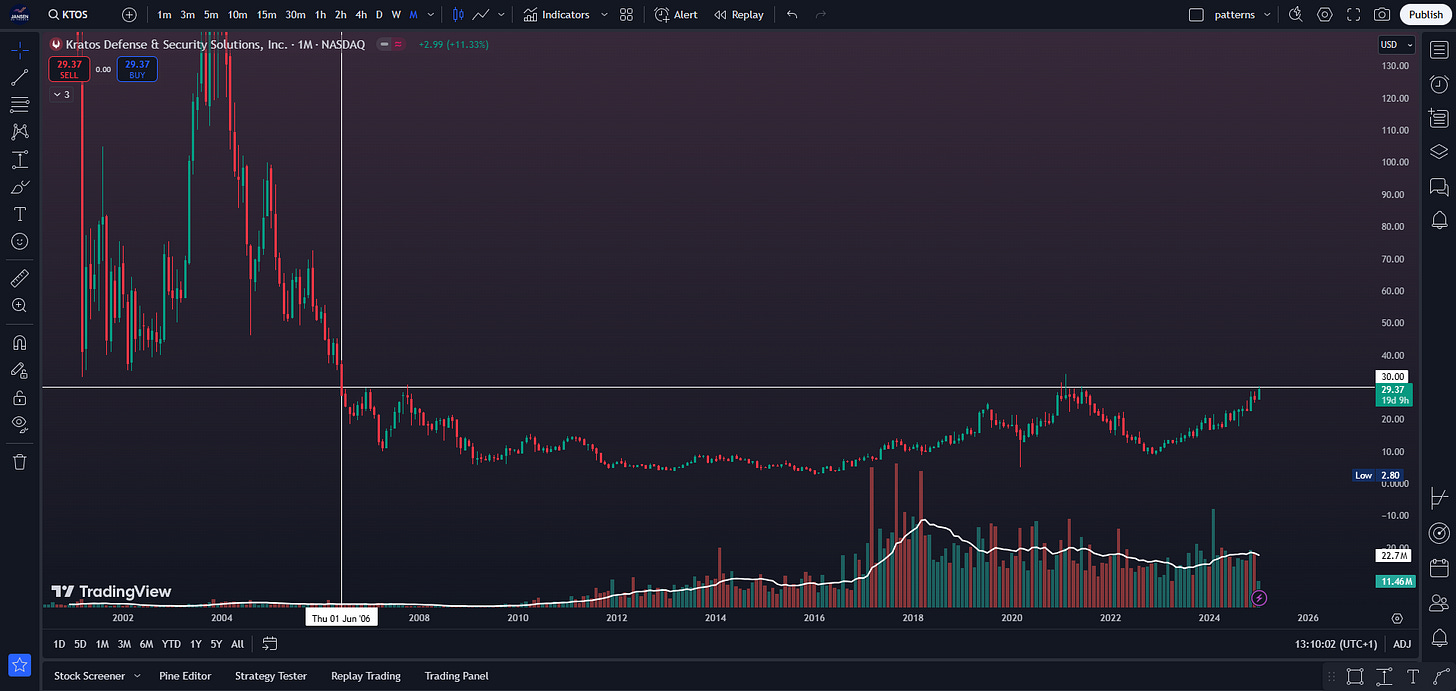Expand the timeframe interval dropdown
Screen dimensions: 1456x691
click(431, 15)
